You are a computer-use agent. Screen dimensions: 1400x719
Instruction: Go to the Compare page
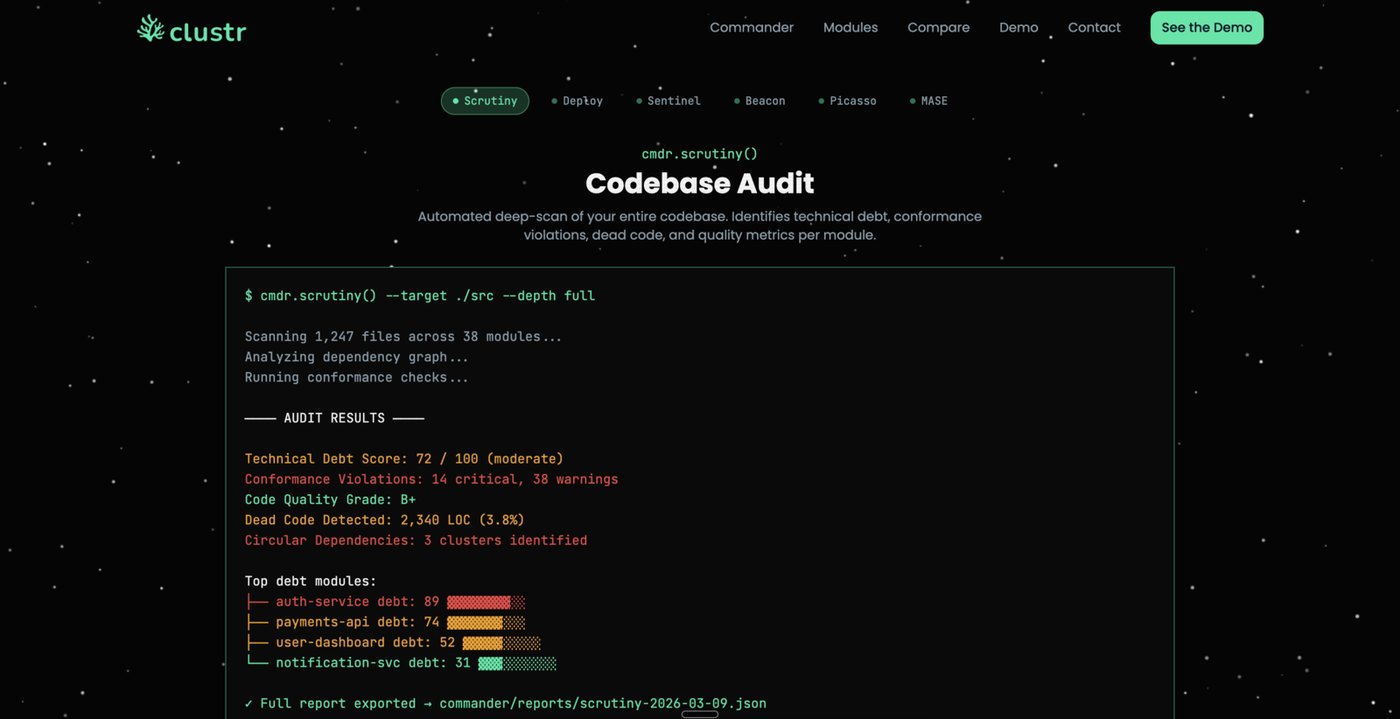pos(939,28)
